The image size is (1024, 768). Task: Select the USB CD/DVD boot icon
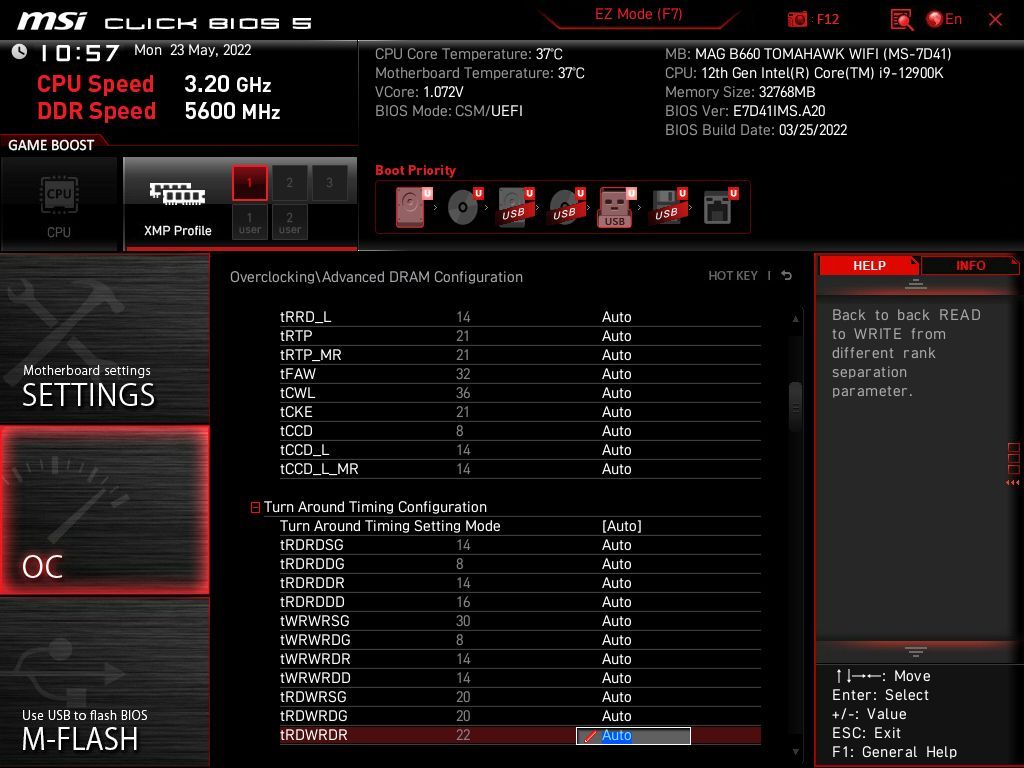click(x=566, y=206)
